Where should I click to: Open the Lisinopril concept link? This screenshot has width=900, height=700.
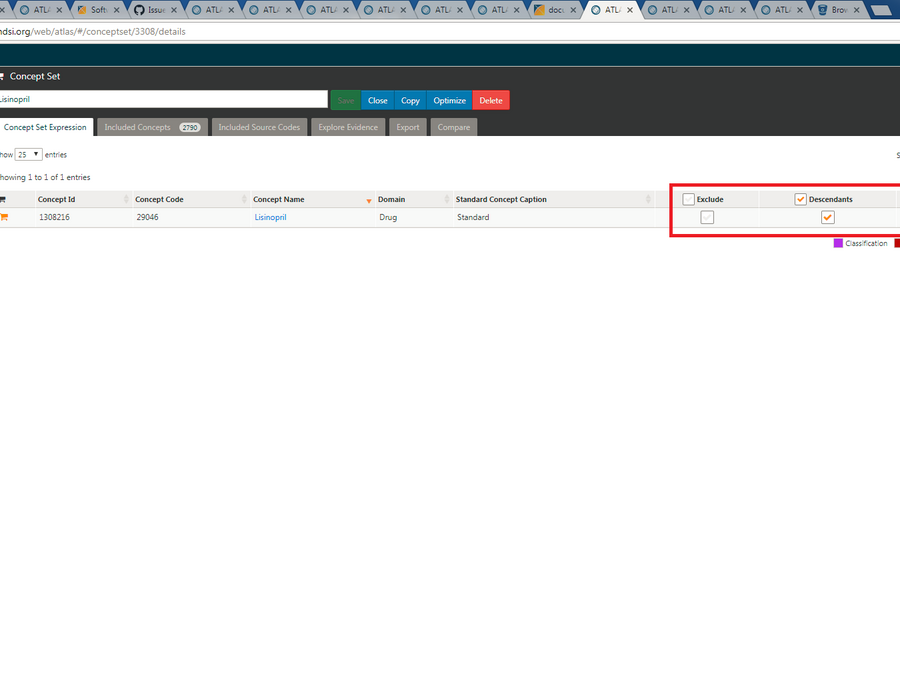(x=270, y=217)
